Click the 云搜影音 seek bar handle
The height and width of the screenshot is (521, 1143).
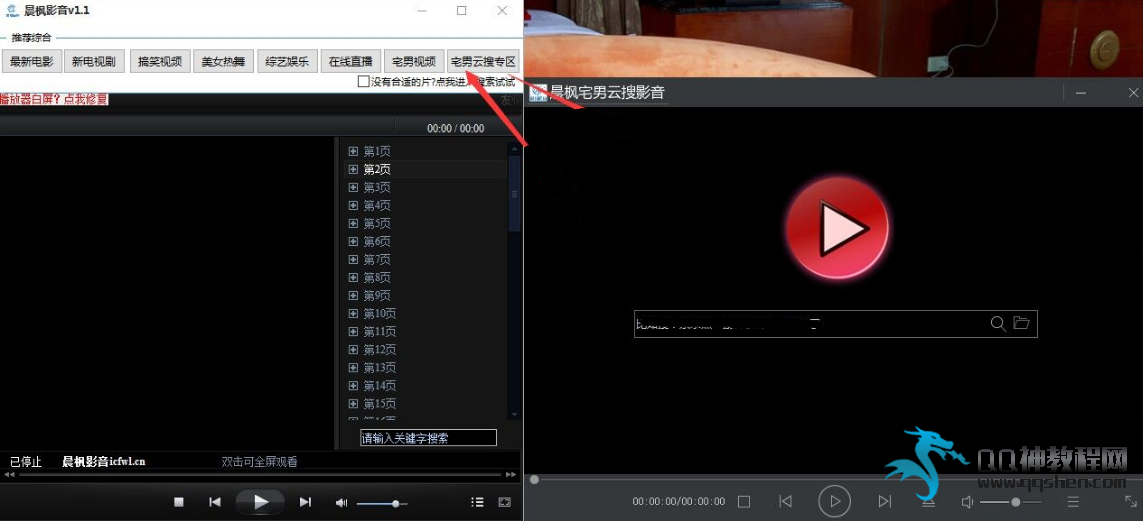point(534,479)
